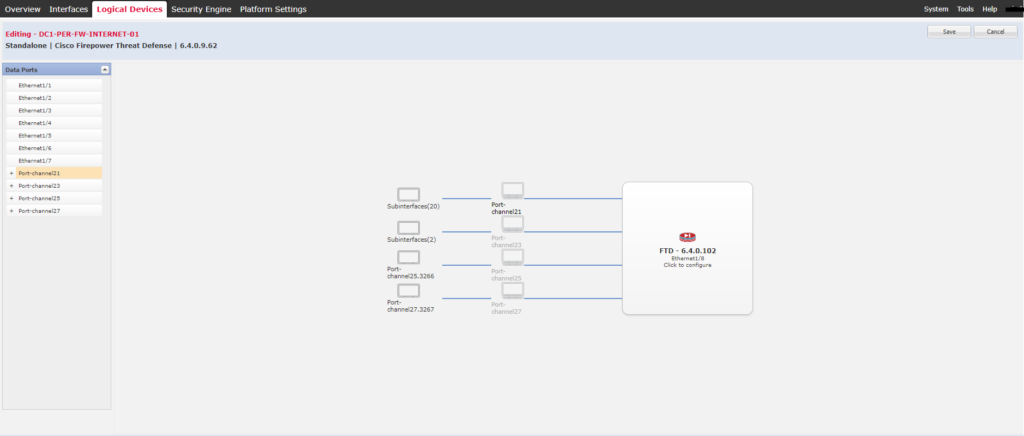This screenshot has height=436, width=1024.
Task: Click the Port-channel27 diagram icon
Action: click(x=513, y=290)
